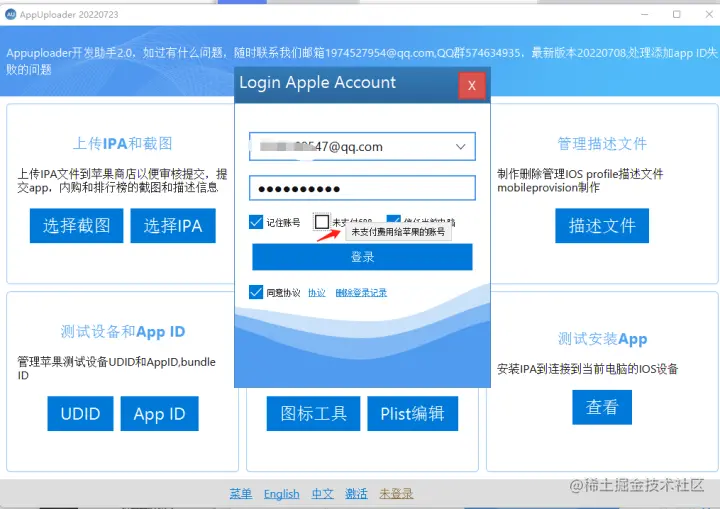Click the AppUploader logo in title bar

click(x=11, y=15)
